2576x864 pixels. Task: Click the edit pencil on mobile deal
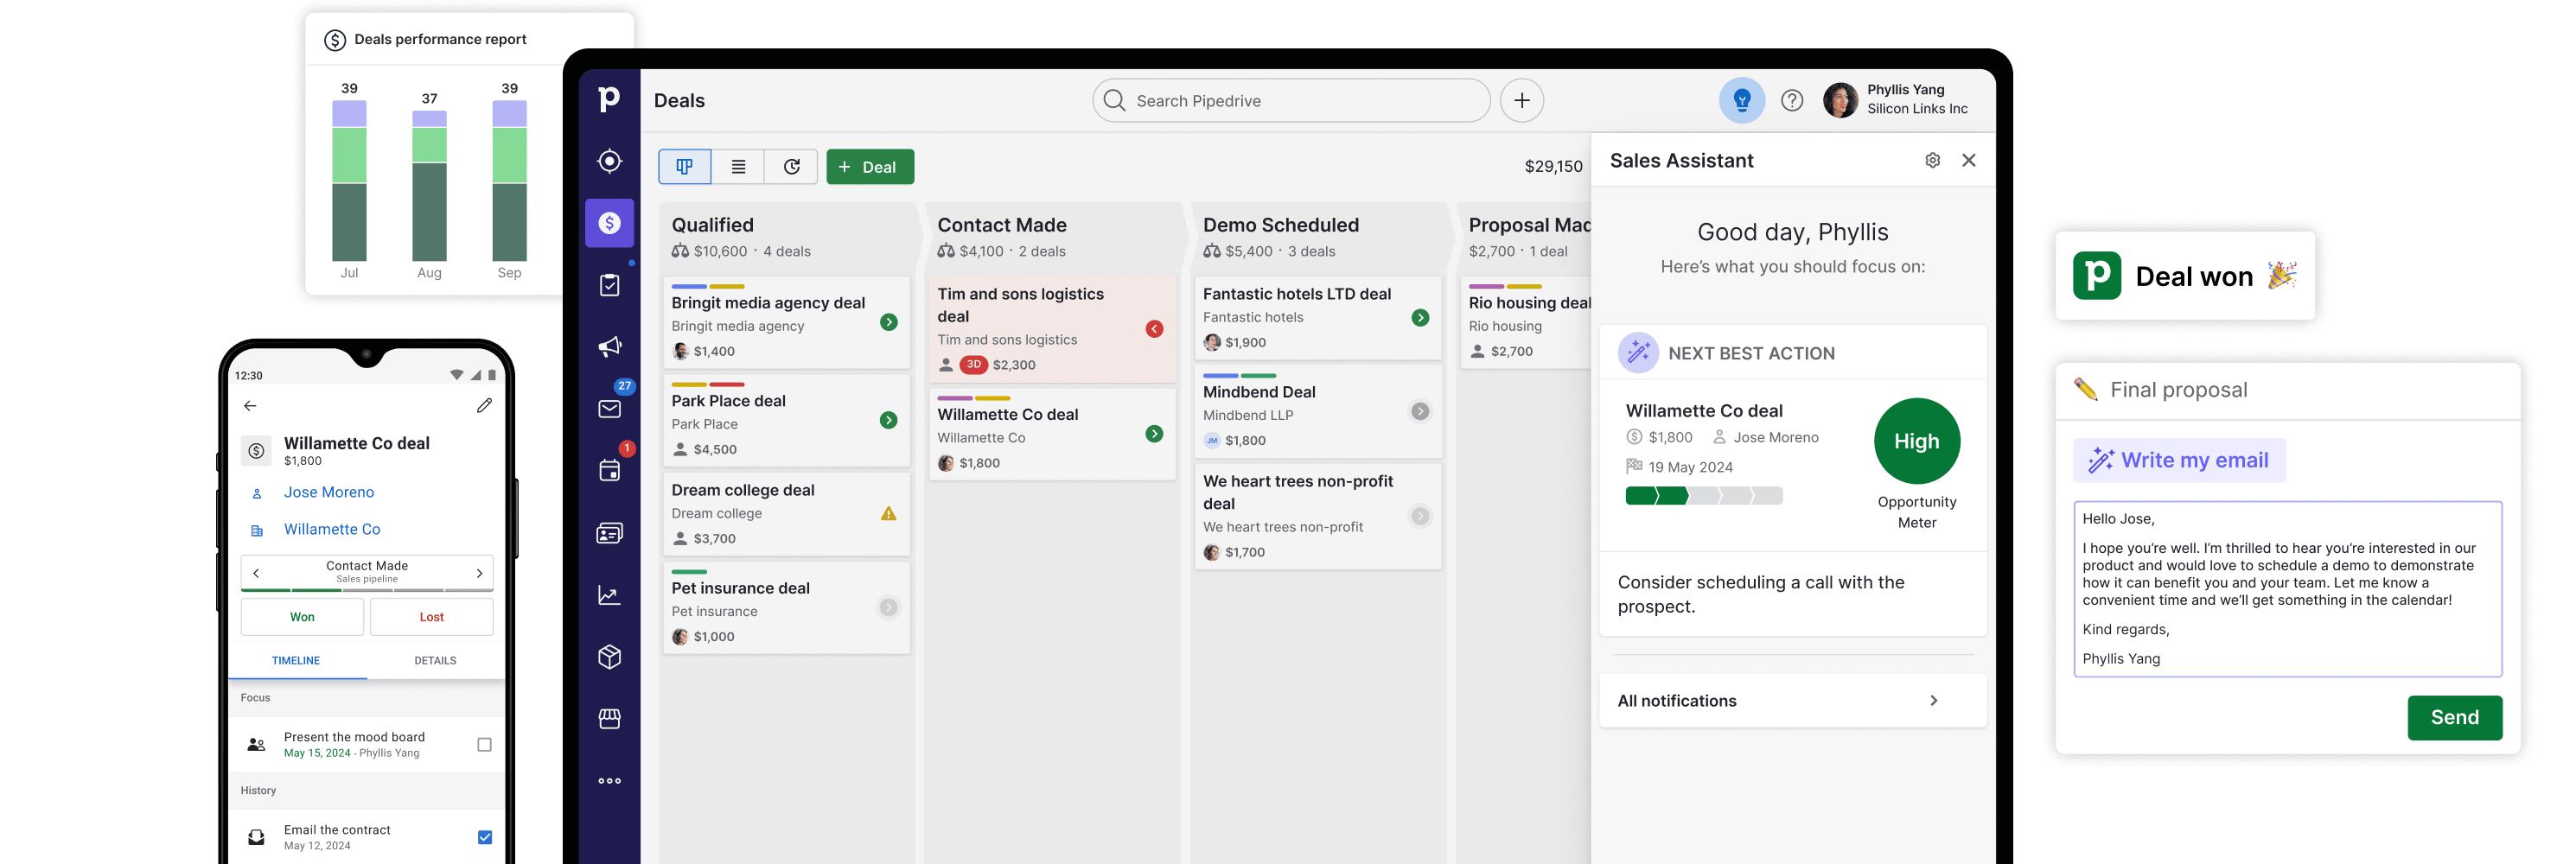click(x=484, y=406)
